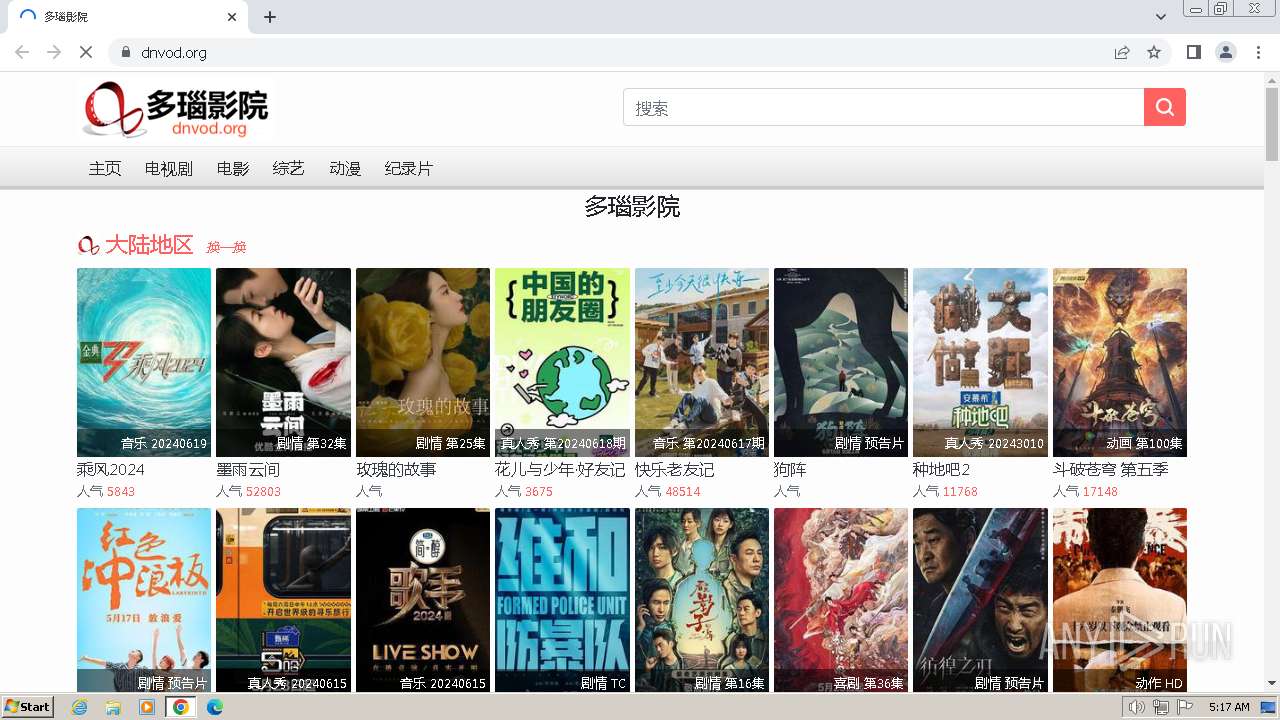Open Chrome's three-dot menu

(1258, 52)
